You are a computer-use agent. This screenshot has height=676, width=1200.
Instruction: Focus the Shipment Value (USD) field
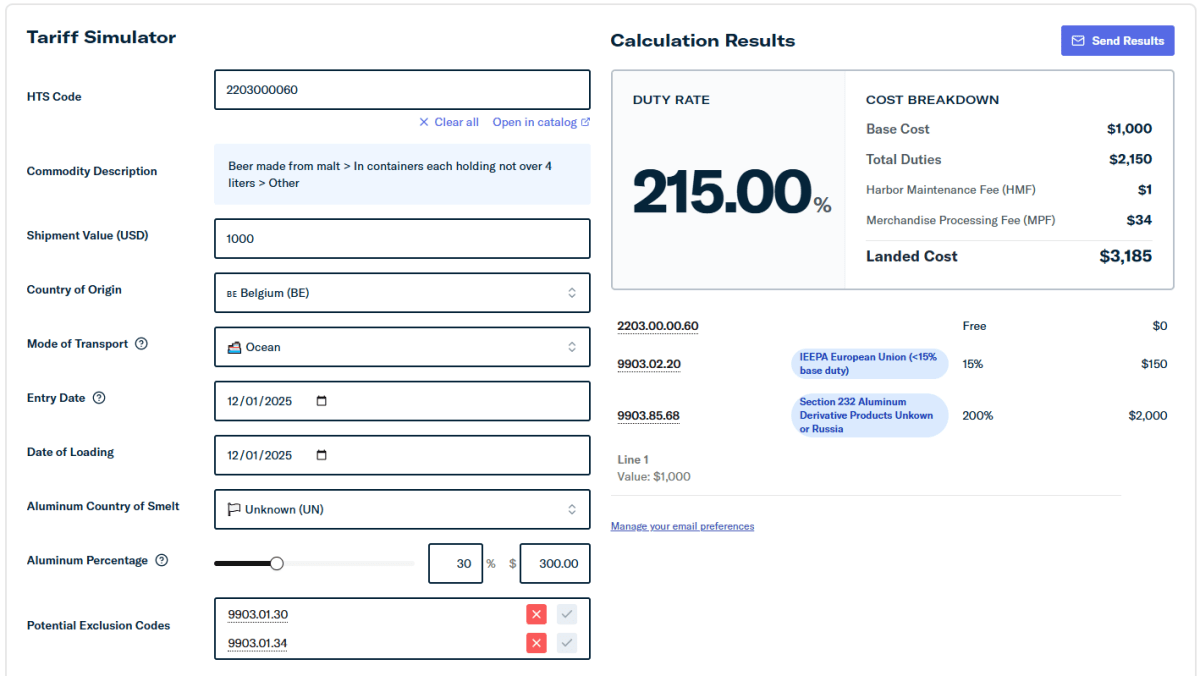[402, 239]
